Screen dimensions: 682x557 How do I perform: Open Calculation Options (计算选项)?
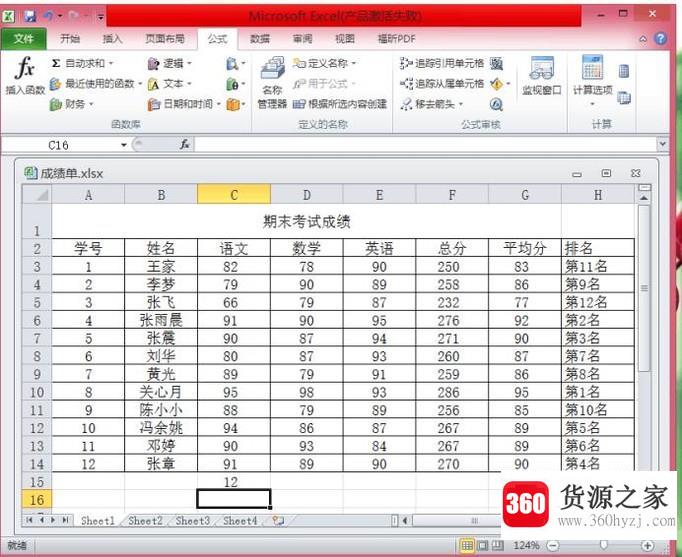pos(592,81)
